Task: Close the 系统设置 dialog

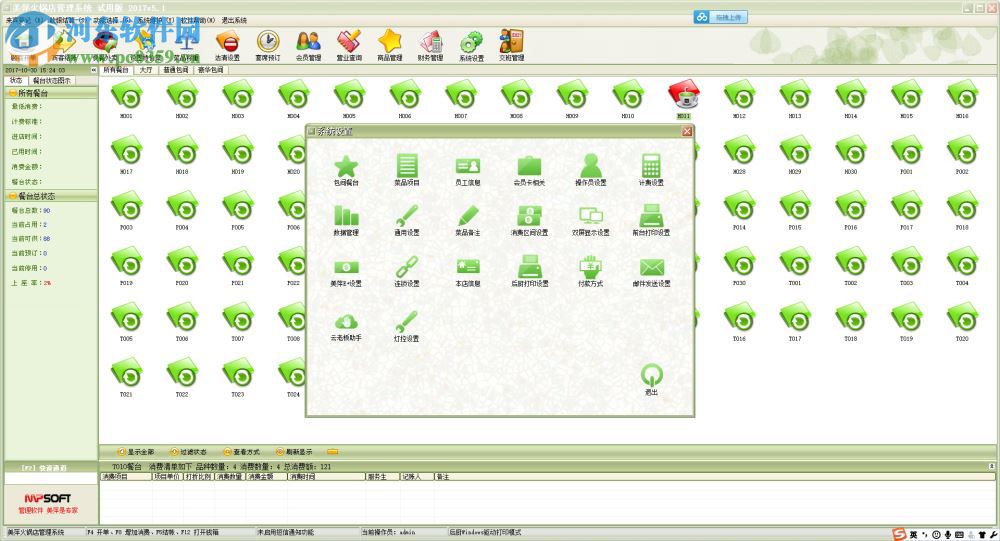Action: click(x=687, y=131)
